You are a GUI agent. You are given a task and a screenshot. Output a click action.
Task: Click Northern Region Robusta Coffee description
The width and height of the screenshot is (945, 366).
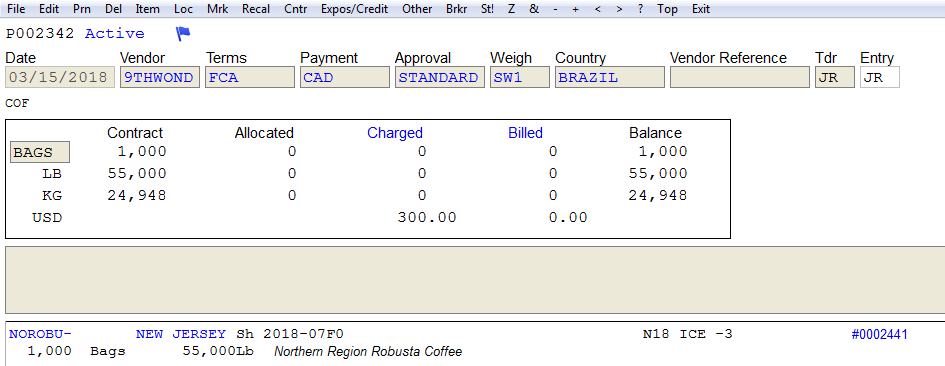368,351
